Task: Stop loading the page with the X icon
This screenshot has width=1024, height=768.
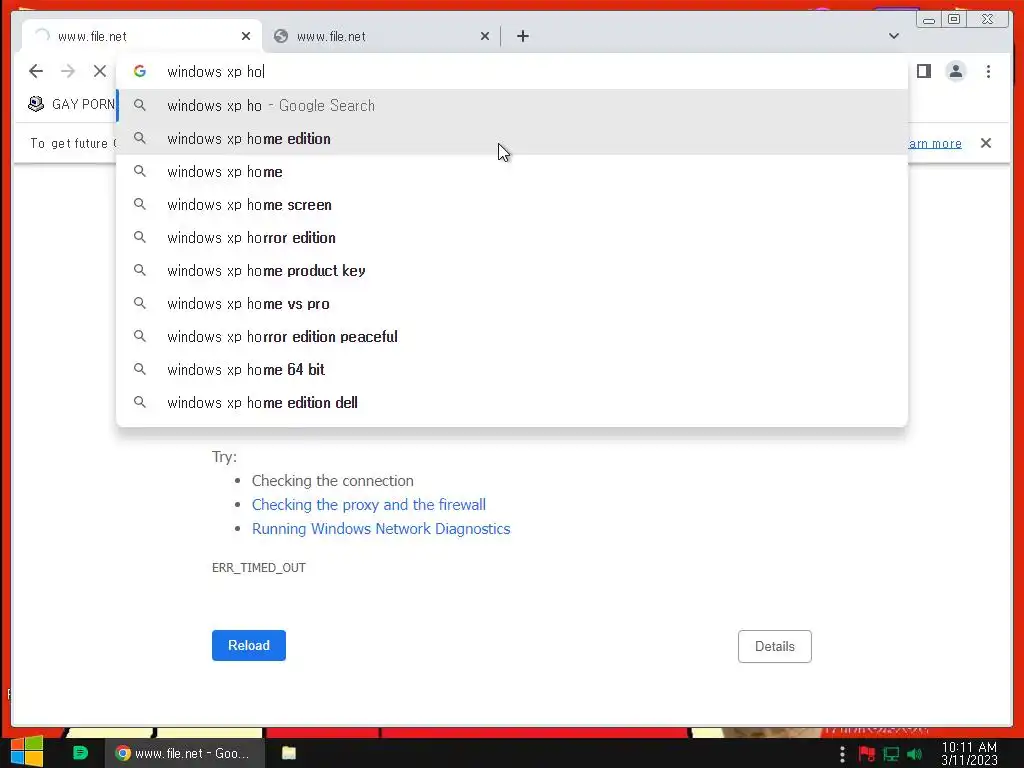Action: tap(99, 71)
